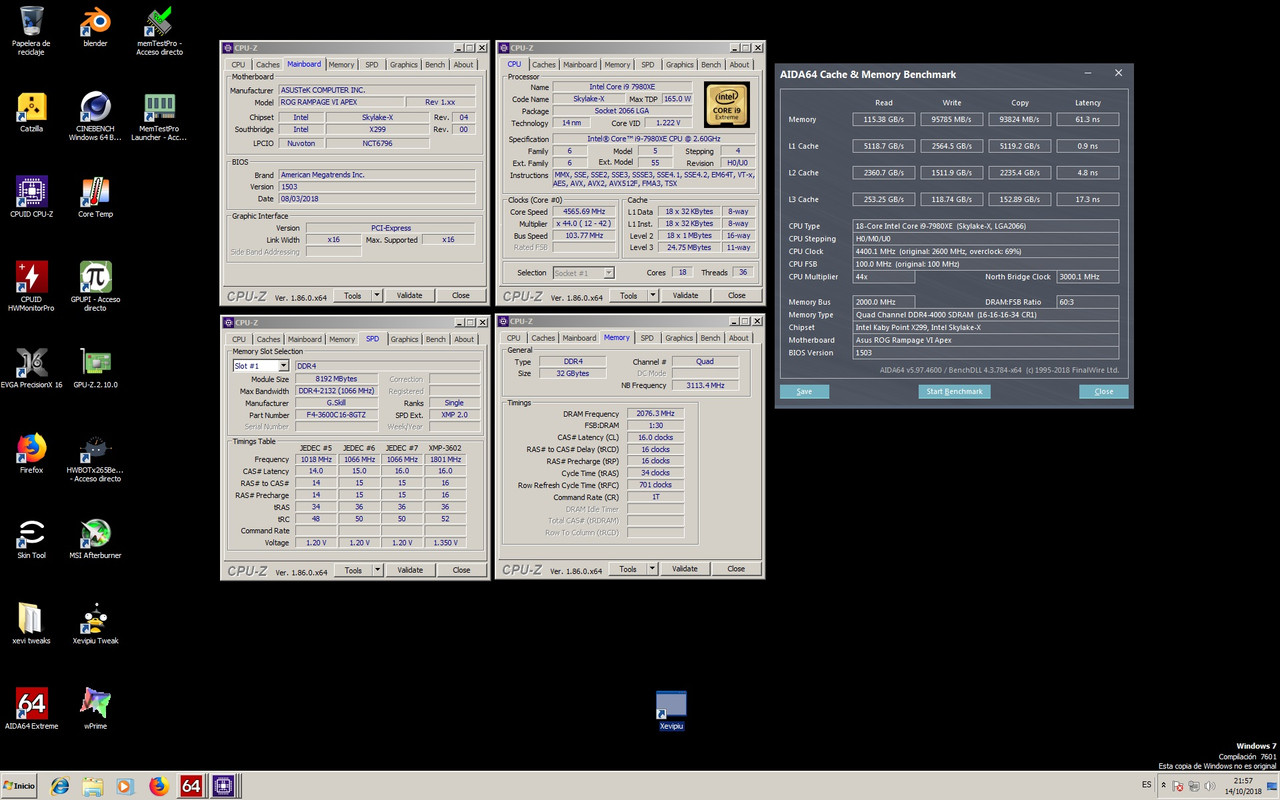This screenshot has height=800, width=1280.
Task: Select the Firefox desktop icon
Action: (x=31, y=453)
